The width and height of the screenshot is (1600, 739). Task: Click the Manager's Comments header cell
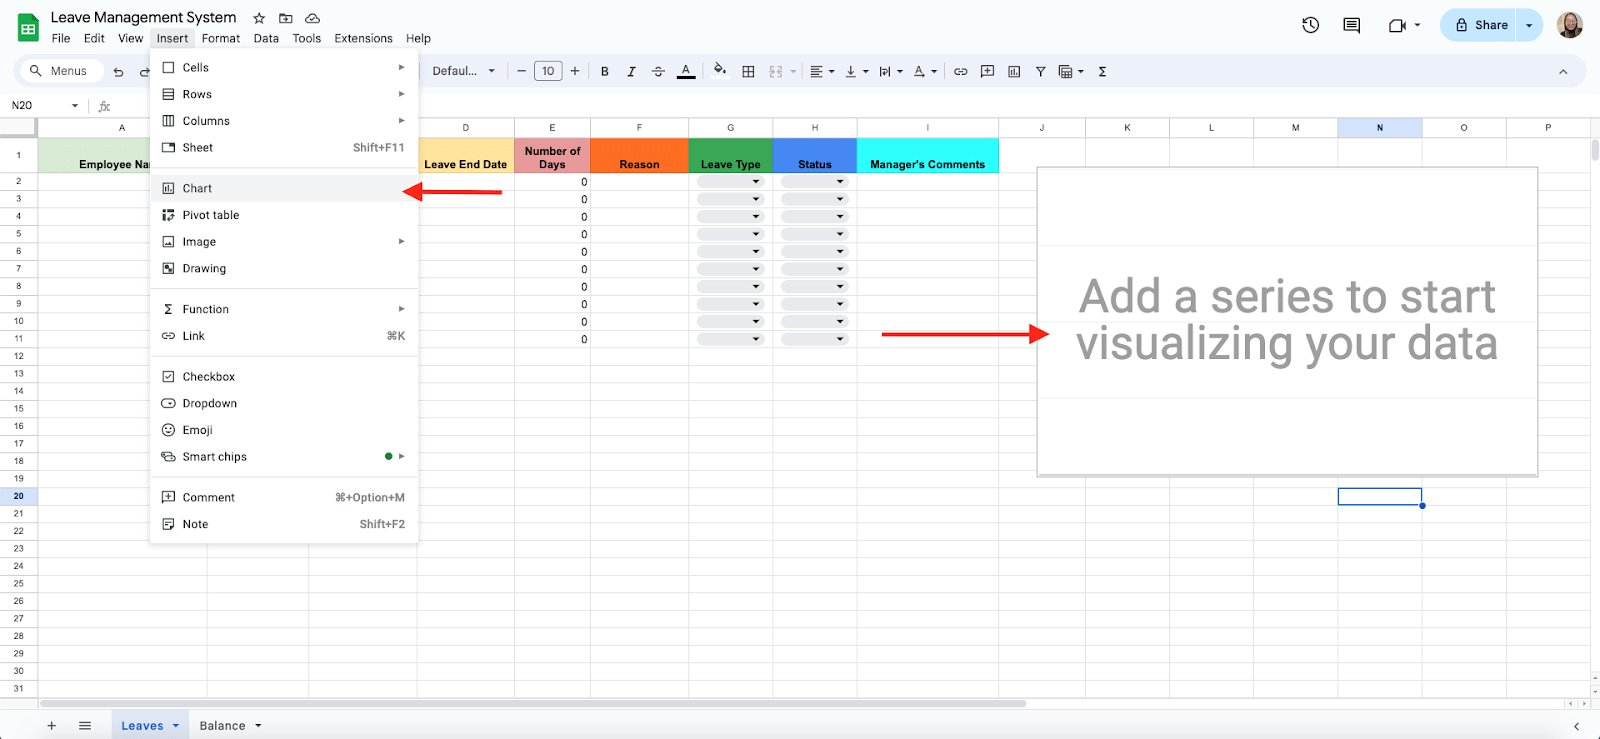click(x=928, y=155)
